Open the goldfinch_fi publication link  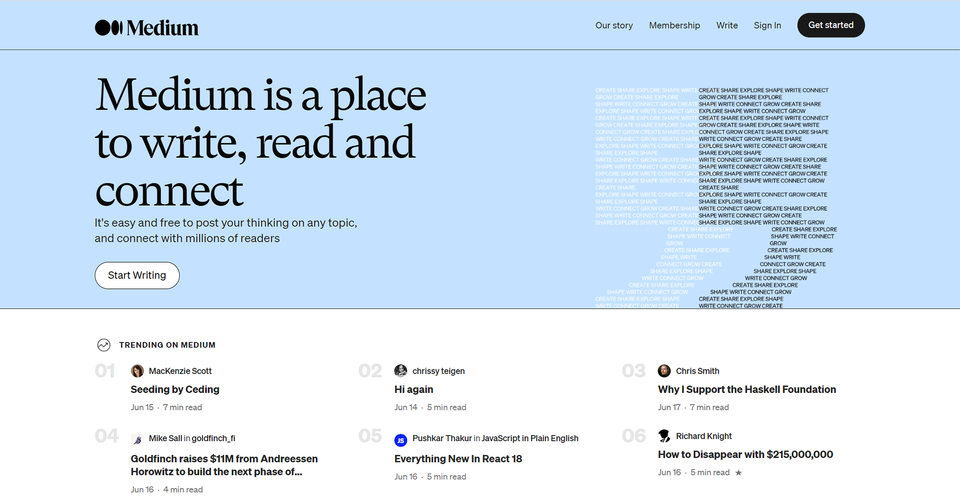pos(213,438)
